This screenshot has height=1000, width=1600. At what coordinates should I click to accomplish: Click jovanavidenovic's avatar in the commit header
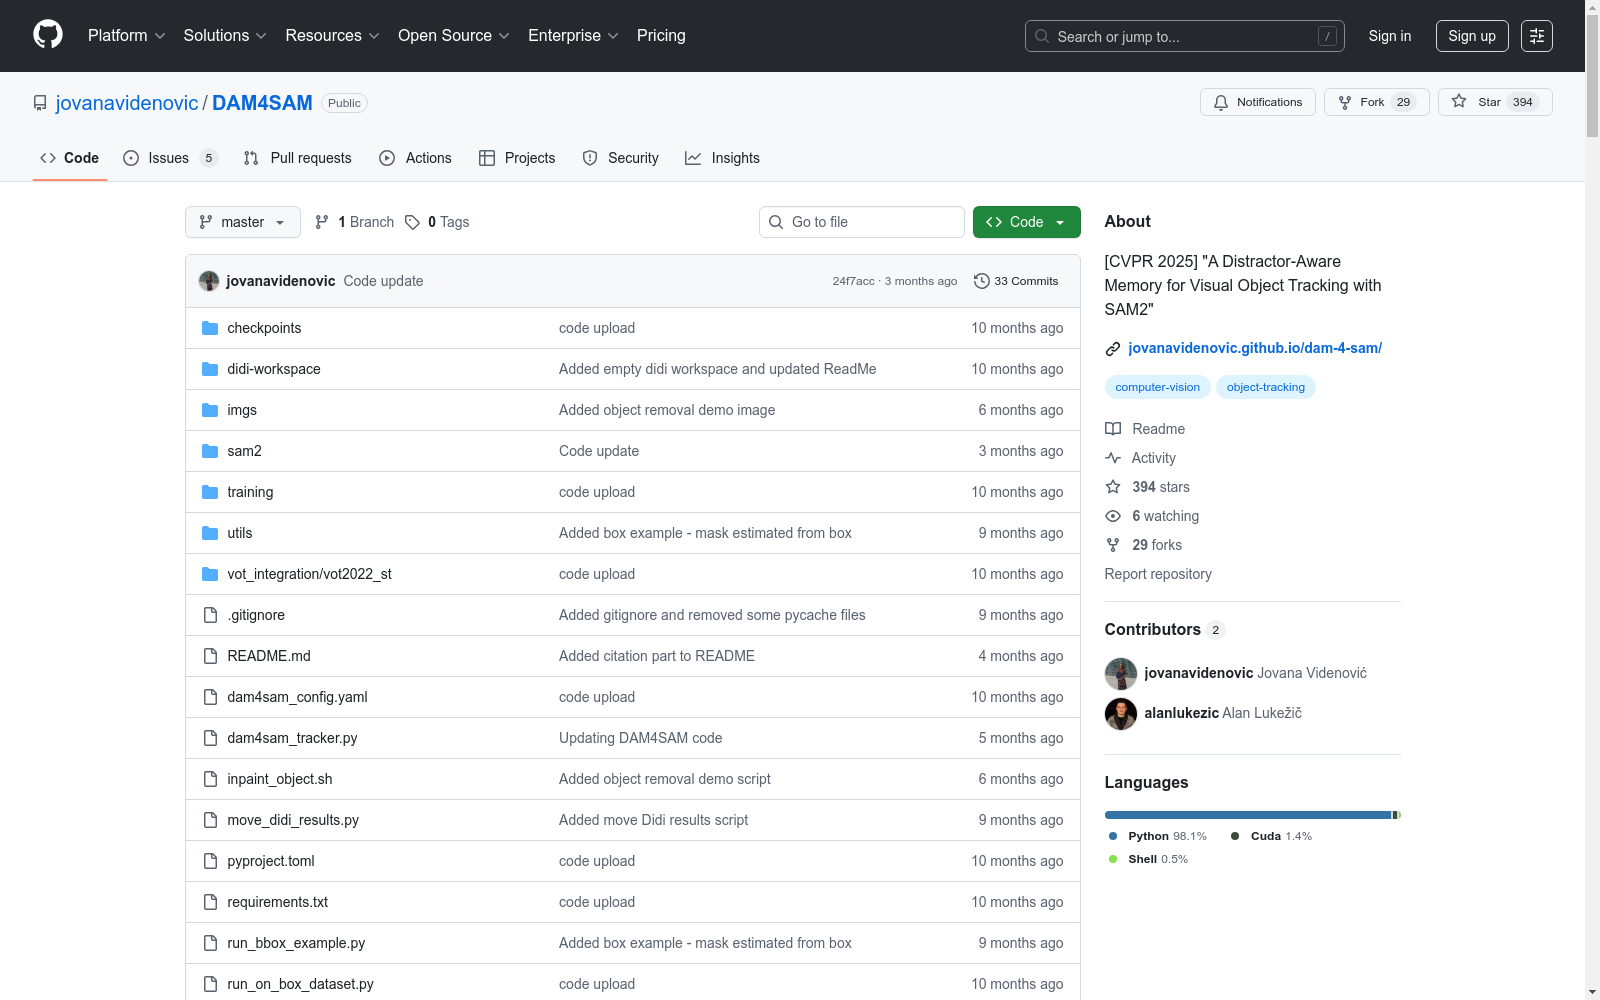click(209, 281)
